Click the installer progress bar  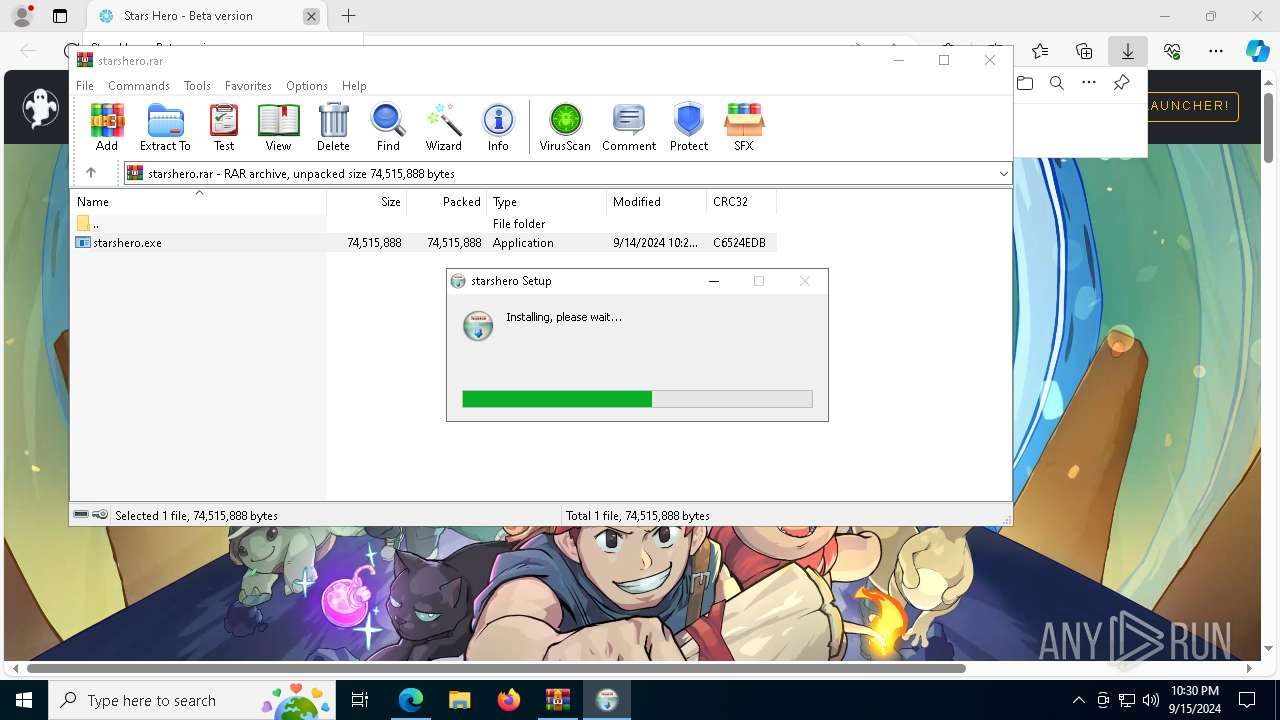click(637, 399)
